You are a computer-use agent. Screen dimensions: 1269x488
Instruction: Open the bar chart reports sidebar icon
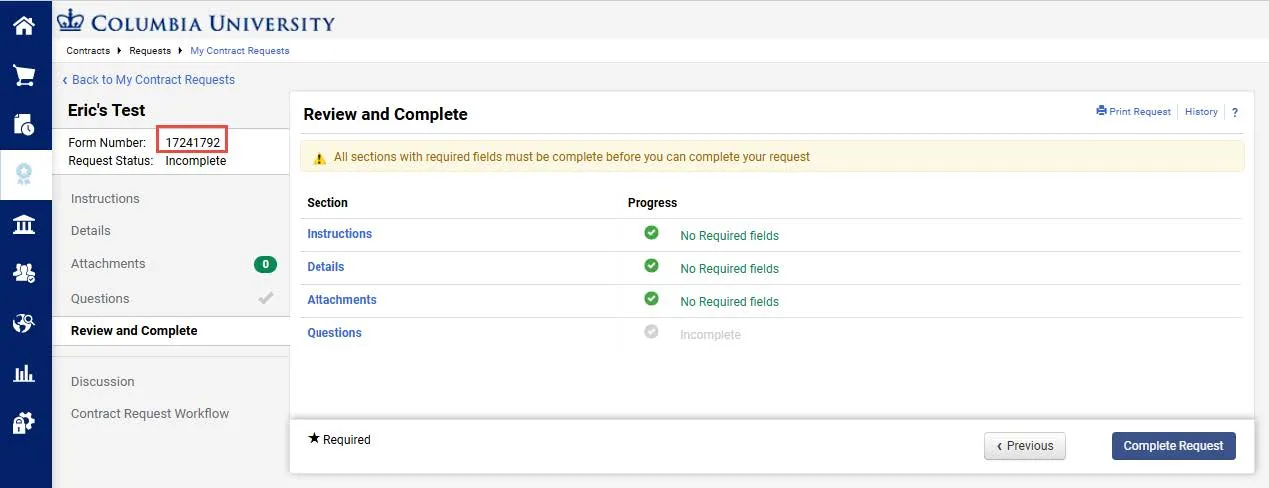(x=24, y=374)
